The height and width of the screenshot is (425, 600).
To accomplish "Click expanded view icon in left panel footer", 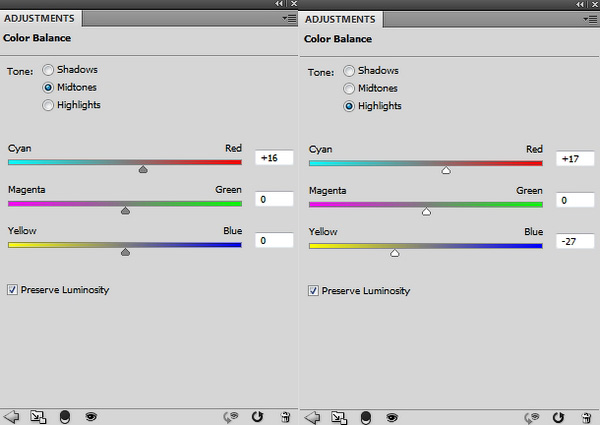I will point(38,417).
